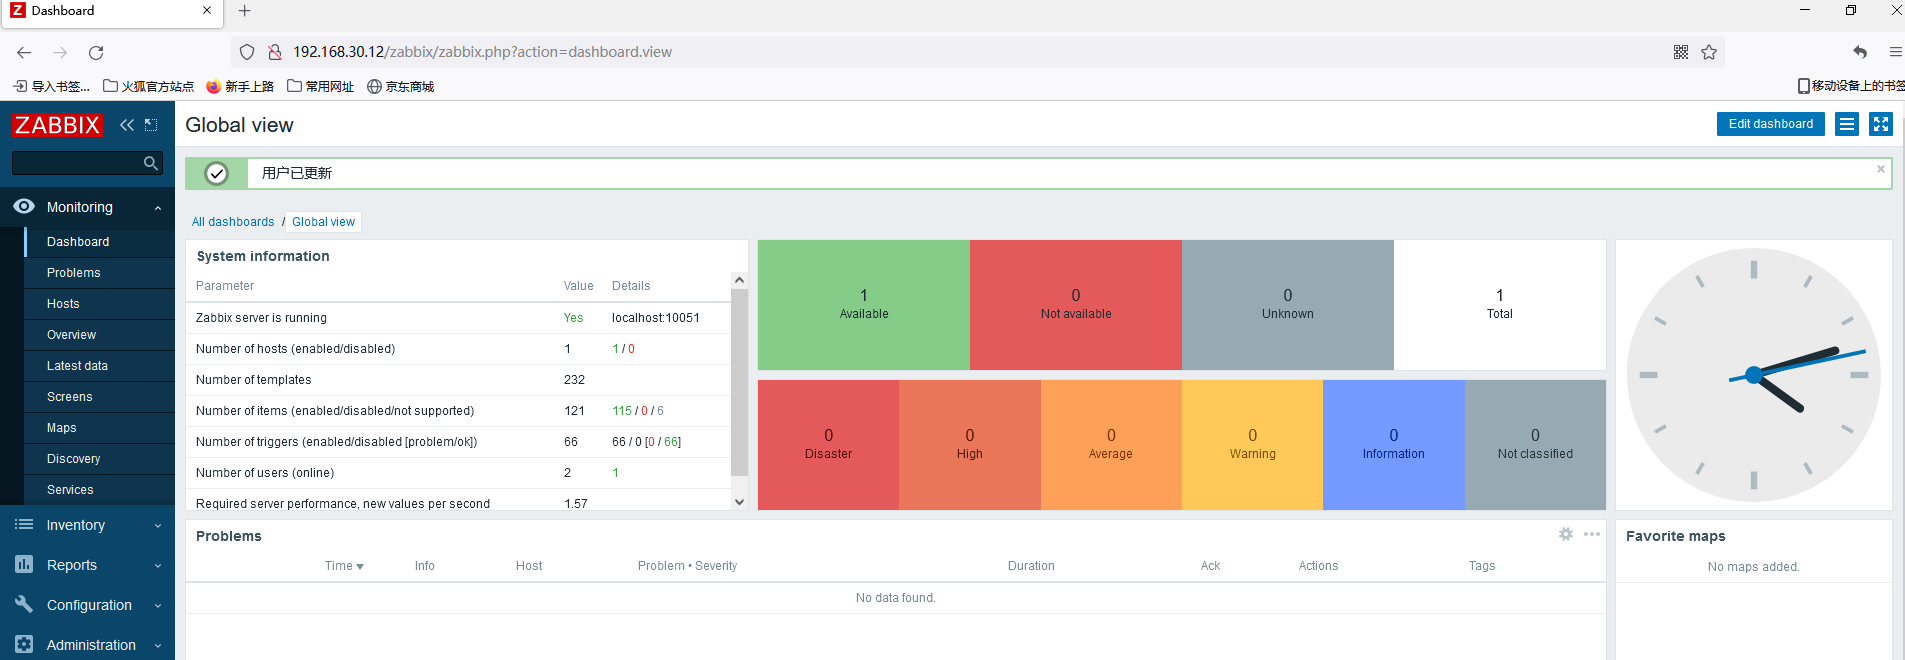
Task: Expand the Inventory menu section
Action: (158, 526)
